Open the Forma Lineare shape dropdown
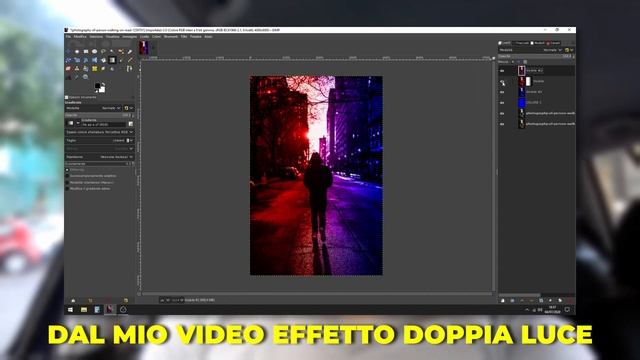This screenshot has width=640, height=360. click(x=100, y=140)
